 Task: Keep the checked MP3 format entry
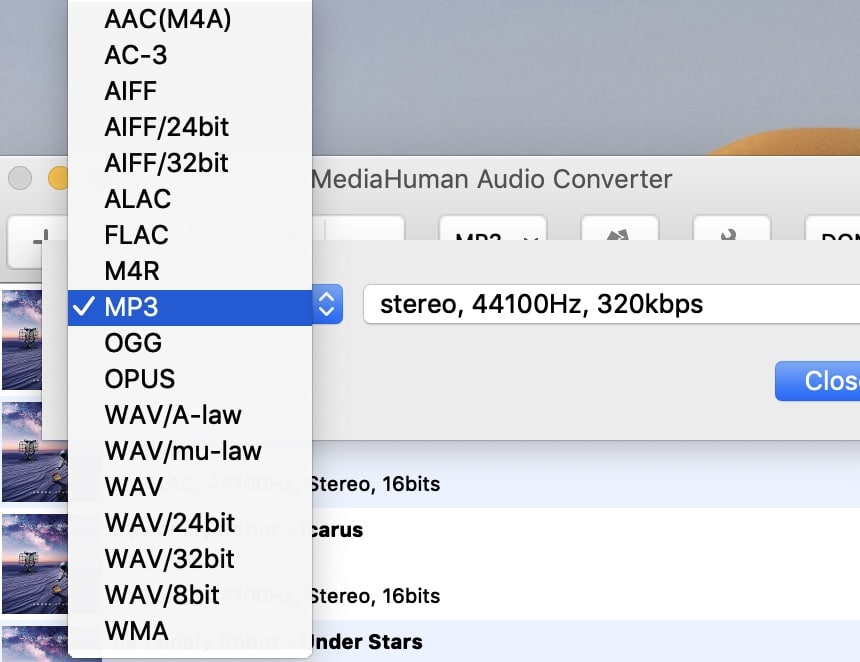[190, 307]
